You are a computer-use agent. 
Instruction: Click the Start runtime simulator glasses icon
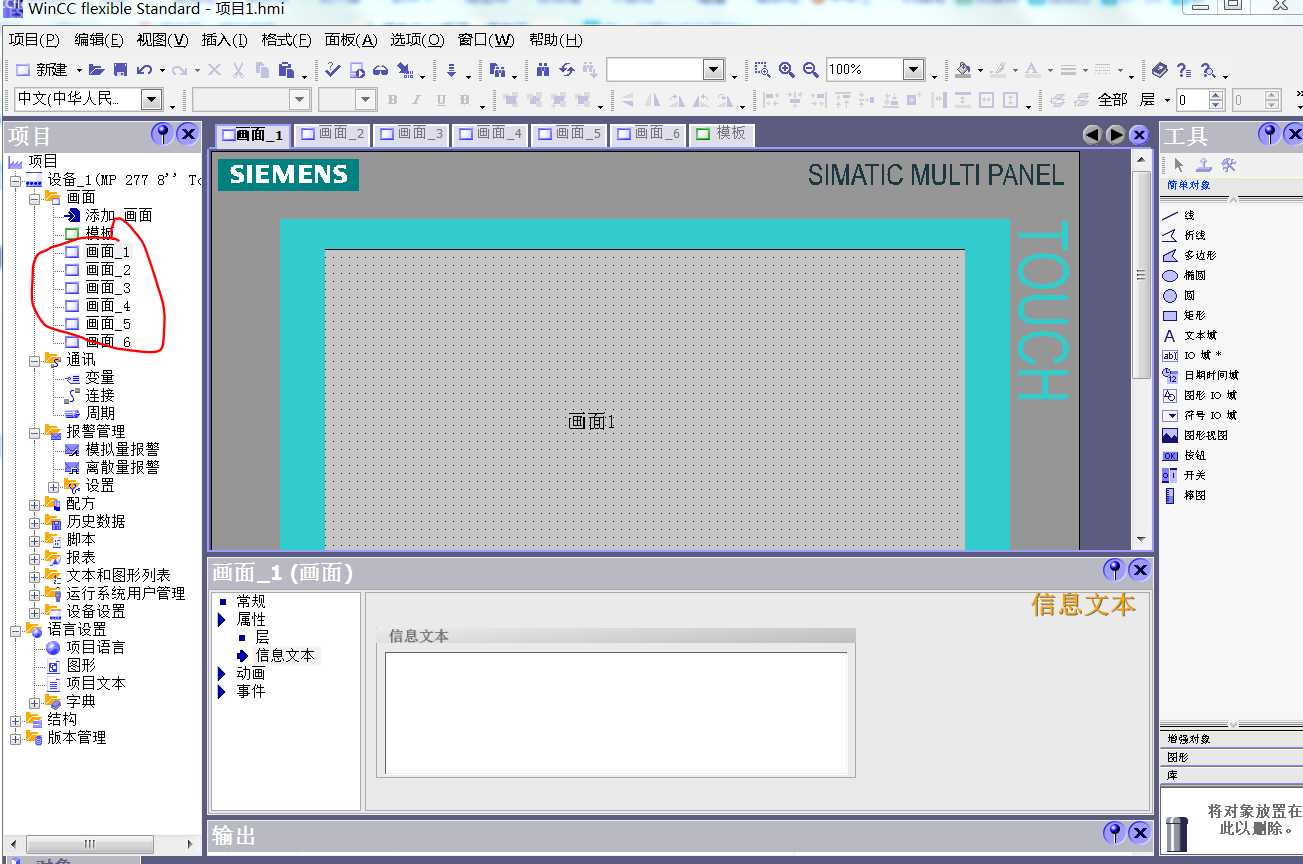click(380, 70)
